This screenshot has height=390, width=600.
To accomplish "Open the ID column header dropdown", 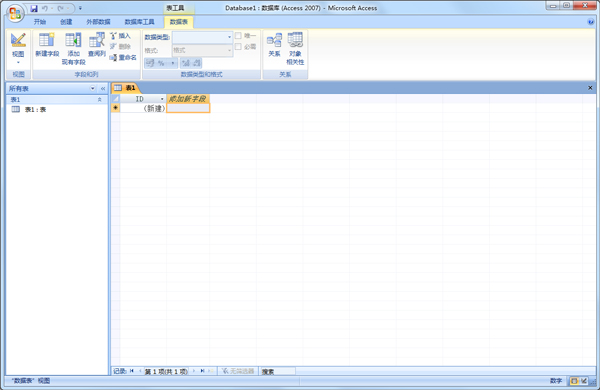I will (x=162, y=99).
